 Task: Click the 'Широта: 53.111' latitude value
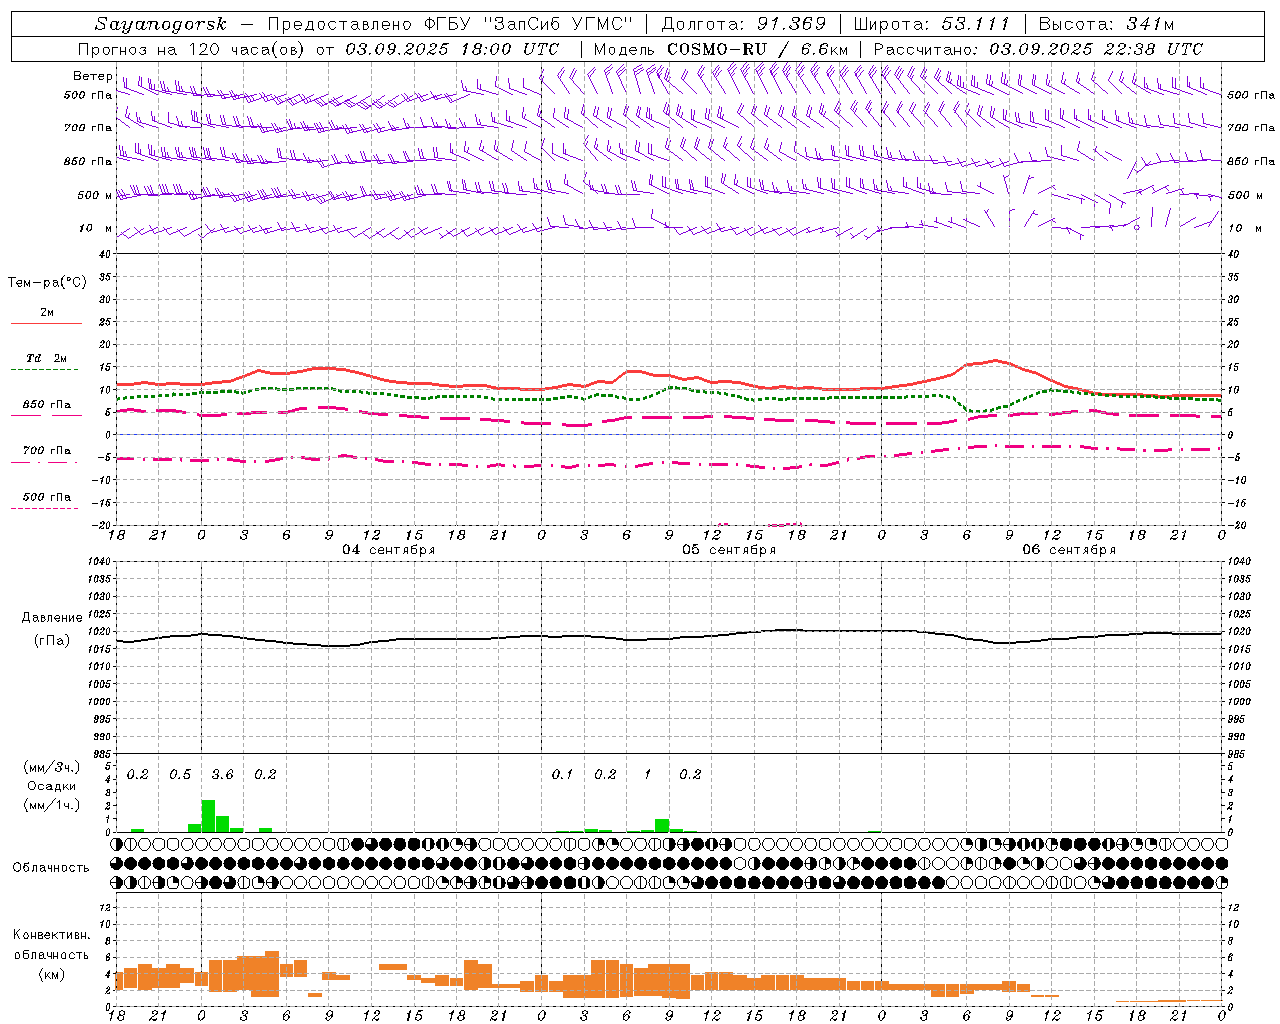tap(932, 24)
